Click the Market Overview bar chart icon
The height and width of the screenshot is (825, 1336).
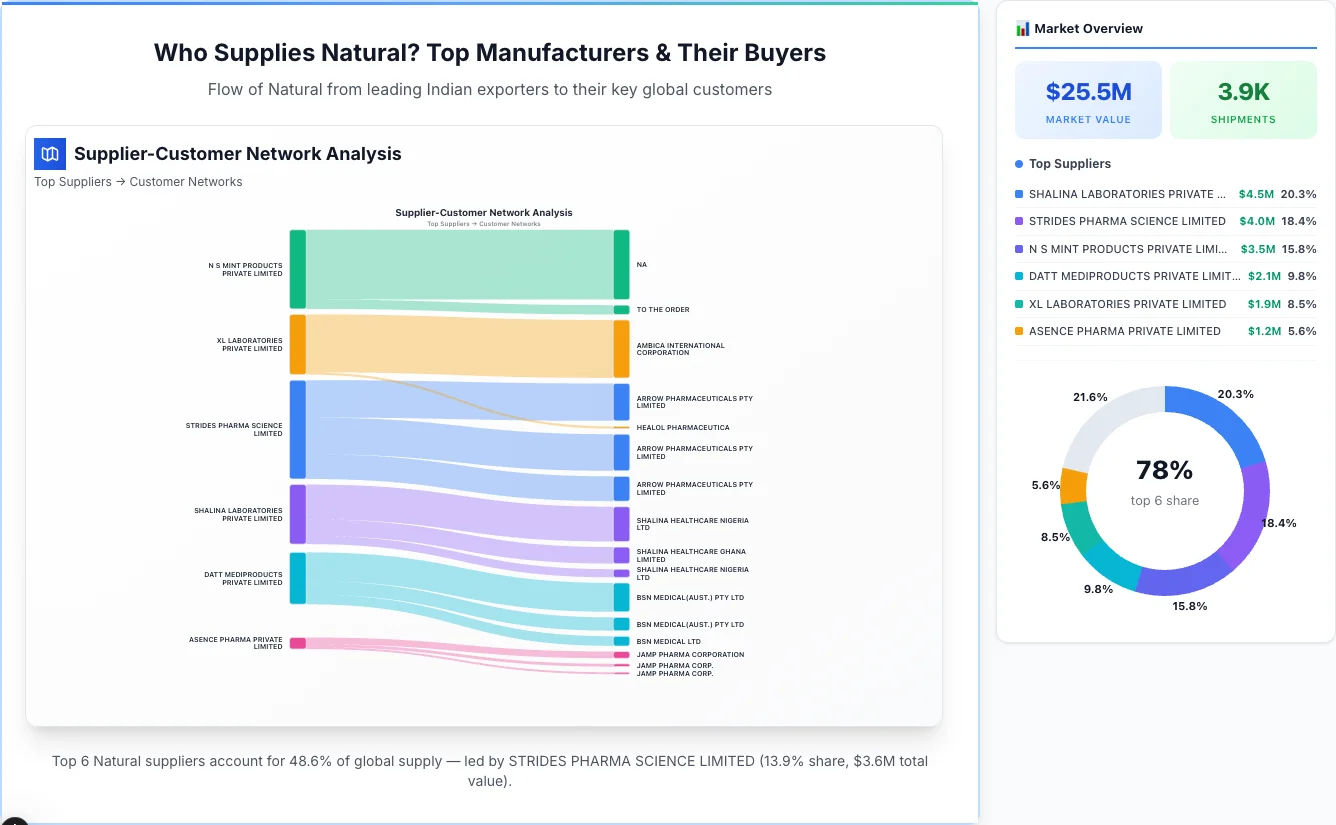coord(1021,28)
